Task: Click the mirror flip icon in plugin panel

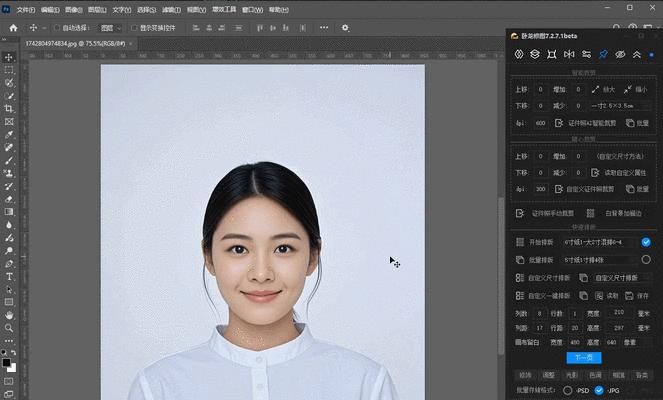Action: 569,54
